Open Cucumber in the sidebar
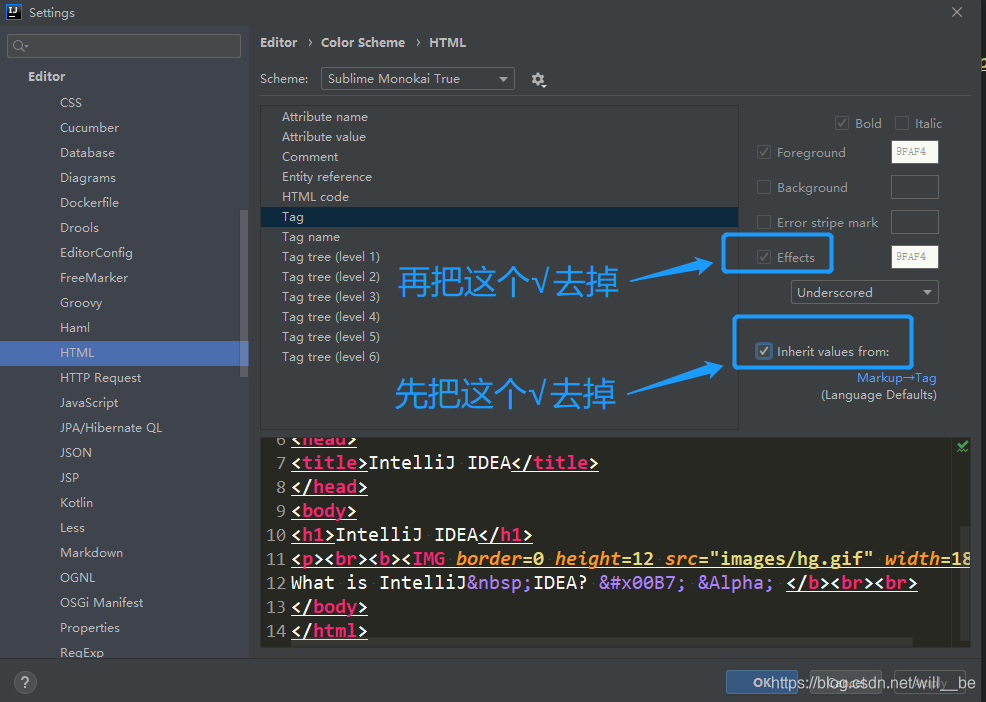The image size is (986, 702). (89, 128)
